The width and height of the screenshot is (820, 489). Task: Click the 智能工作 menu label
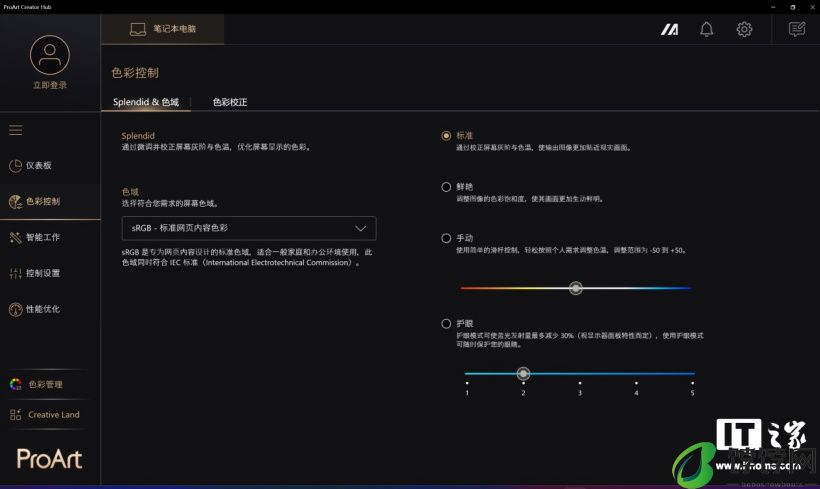tap(43, 237)
